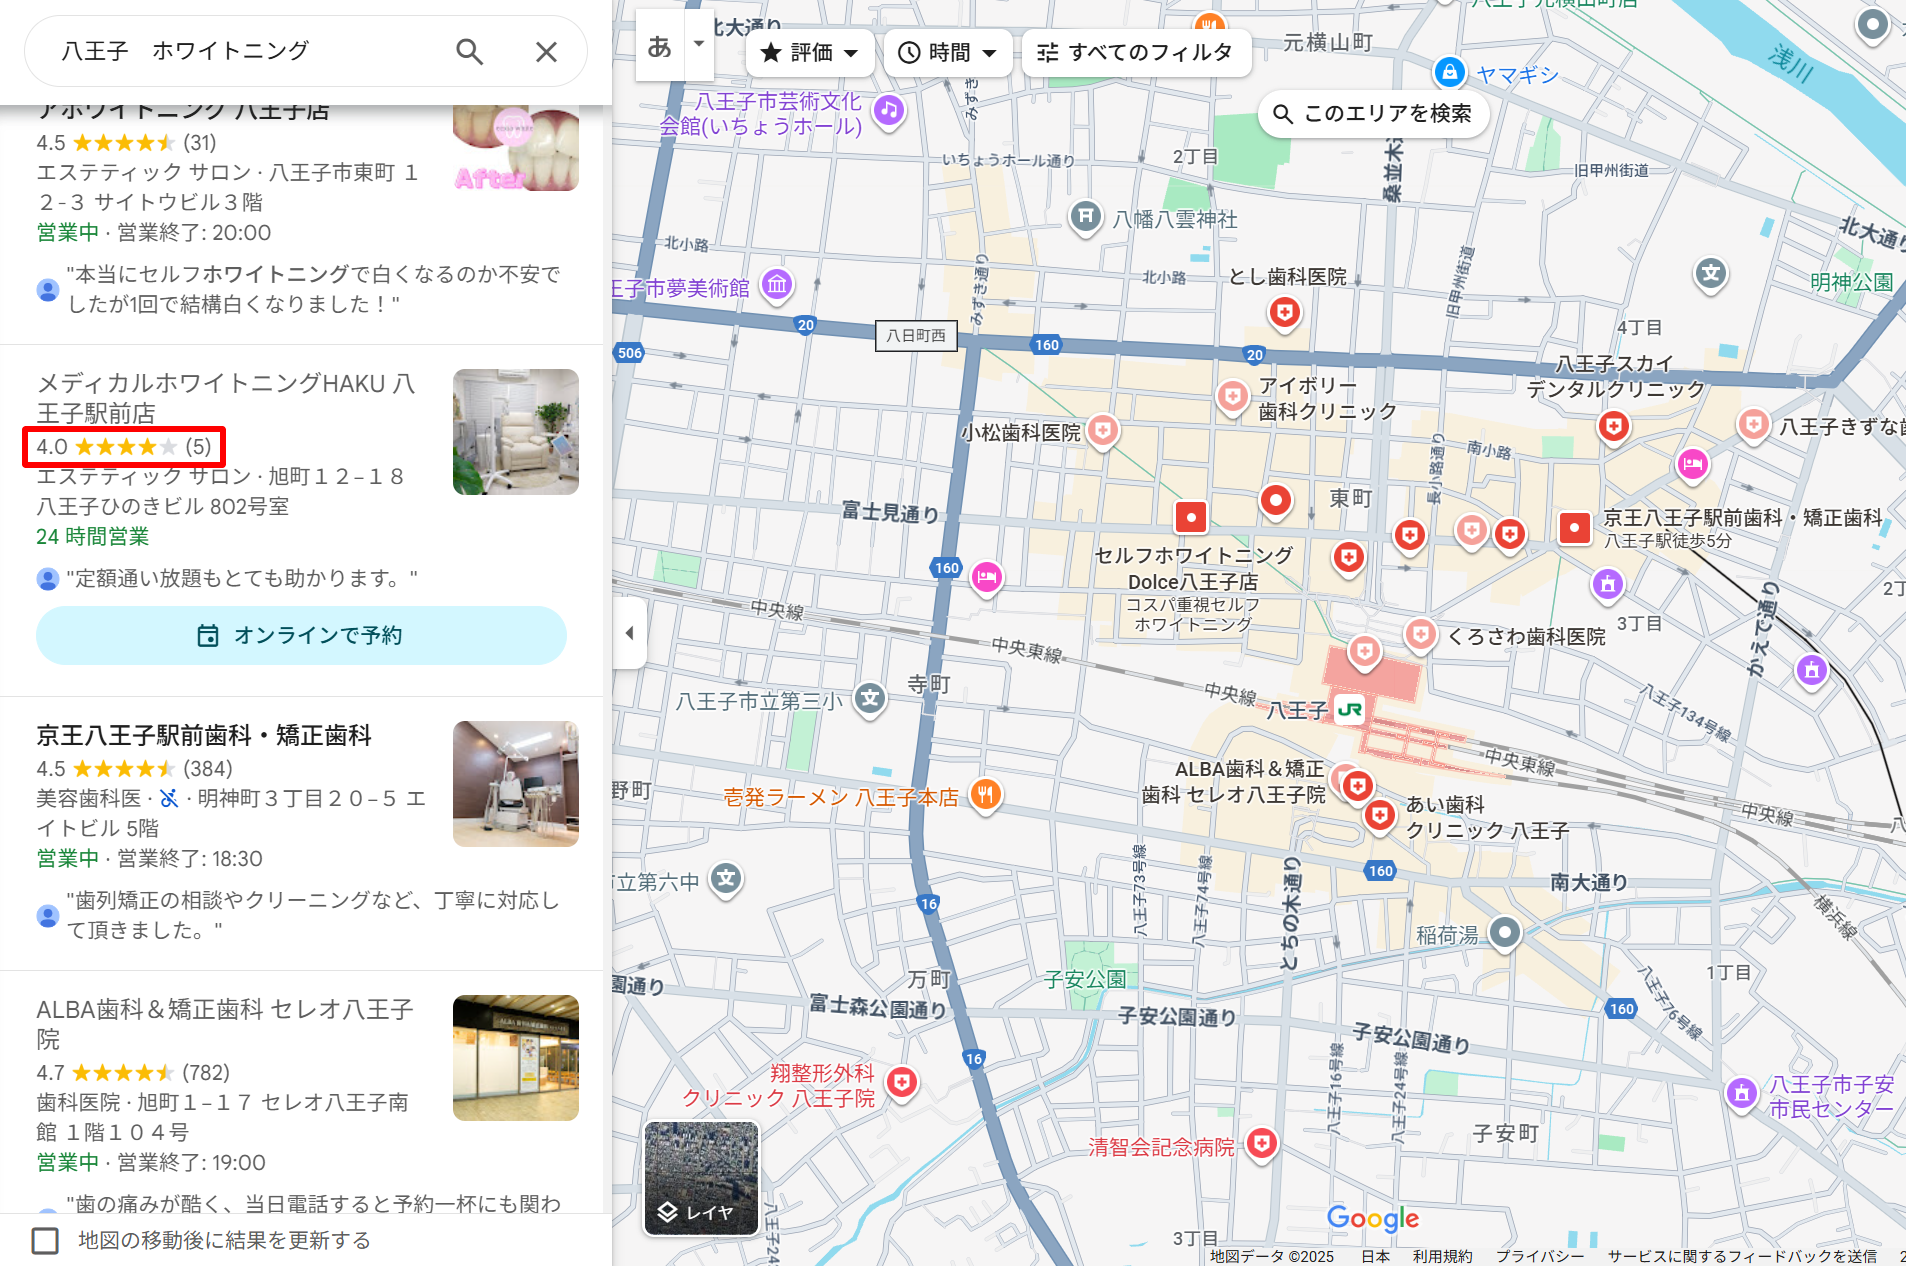Clear the search with the X icon
1906x1266 pixels.
546,51
